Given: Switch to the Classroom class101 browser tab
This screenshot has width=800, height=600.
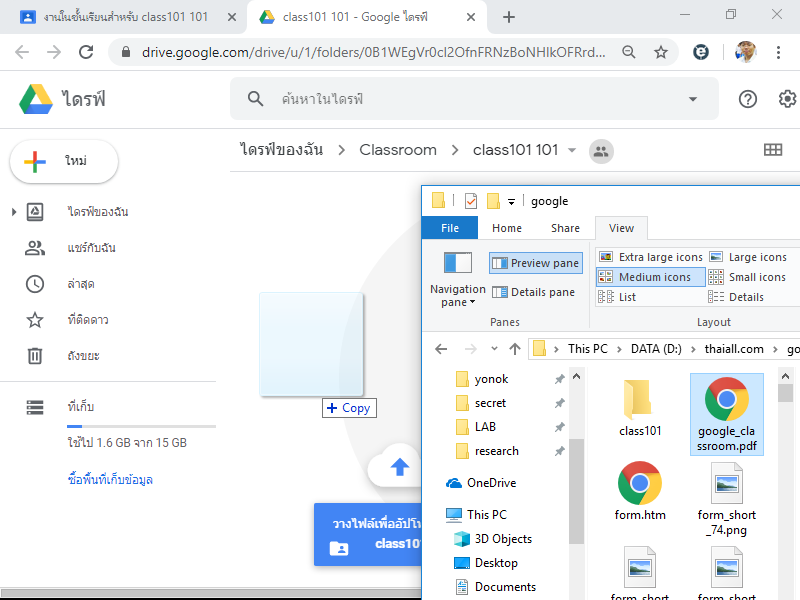Looking at the screenshot, I should pos(124,17).
